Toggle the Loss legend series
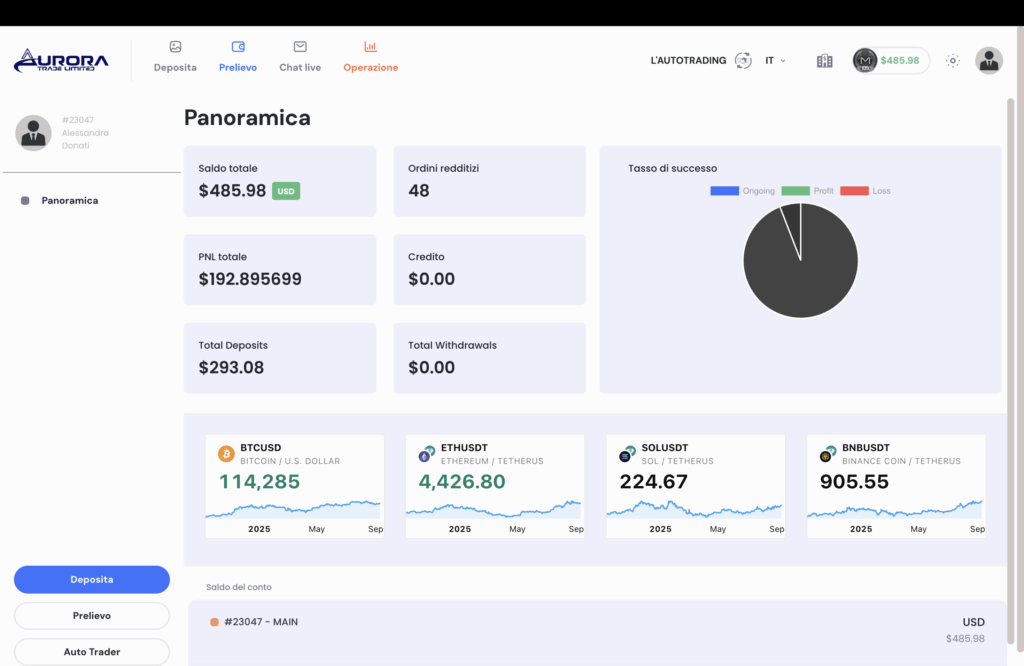1024x666 pixels. (865, 191)
